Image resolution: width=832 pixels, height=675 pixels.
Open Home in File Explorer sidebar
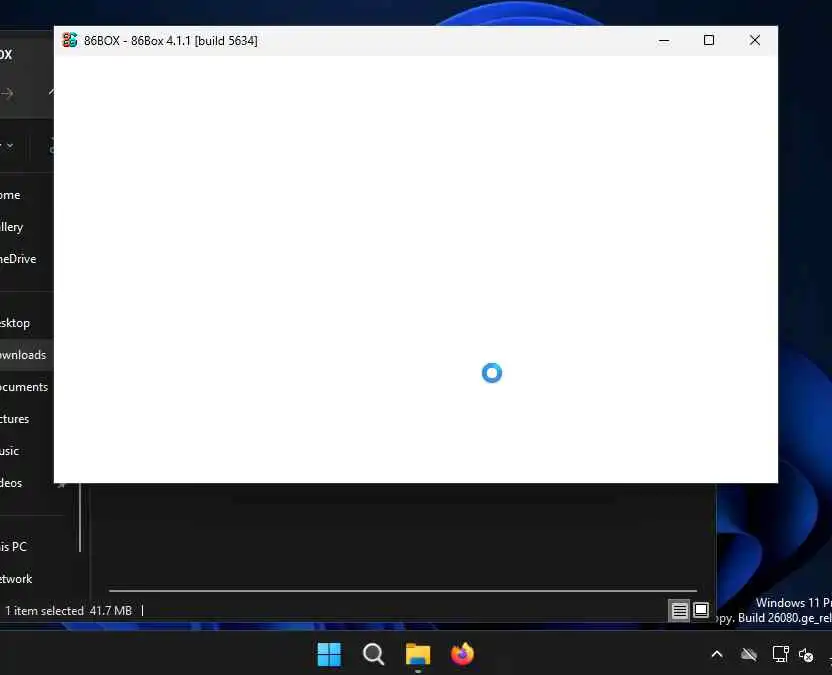[10, 195]
